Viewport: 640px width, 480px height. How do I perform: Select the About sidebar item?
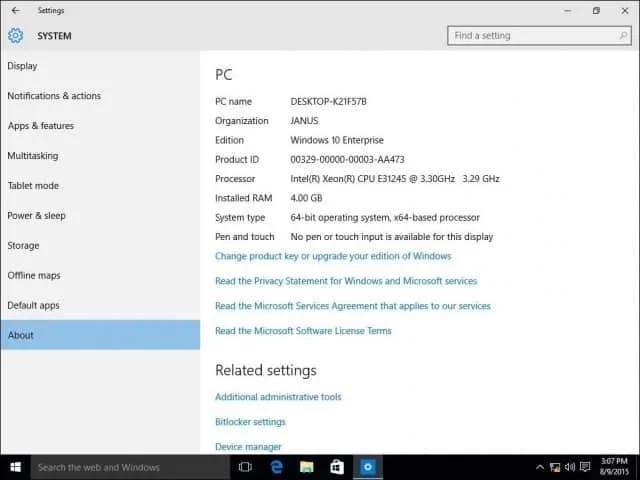[100, 335]
